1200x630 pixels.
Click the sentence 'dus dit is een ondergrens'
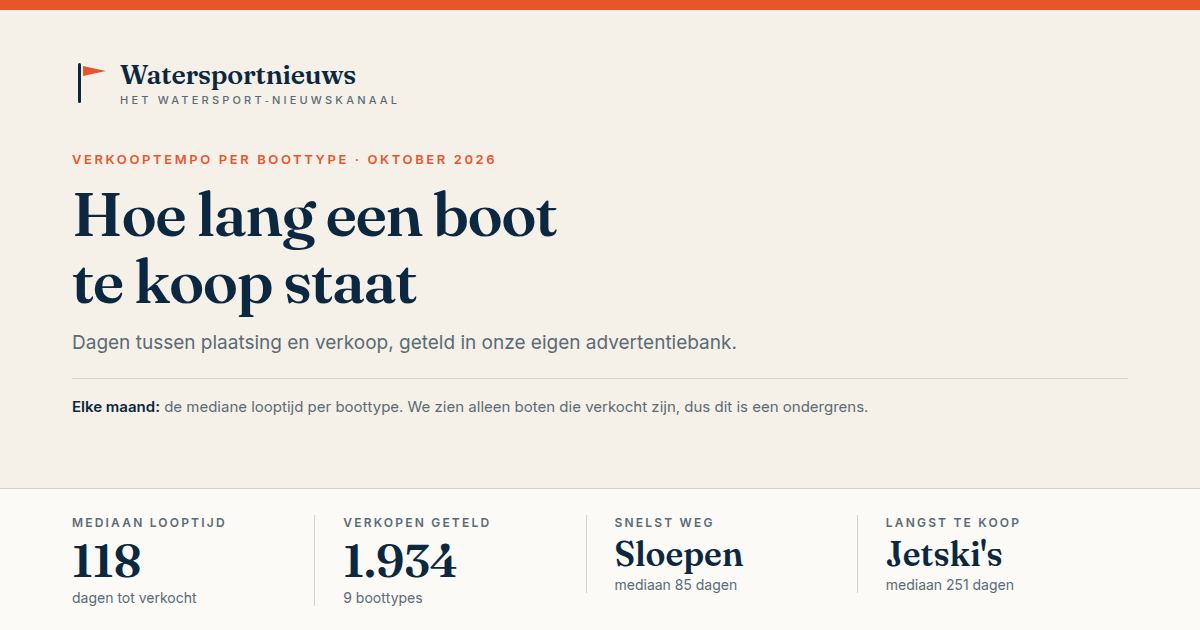click(x=776, y=407)
